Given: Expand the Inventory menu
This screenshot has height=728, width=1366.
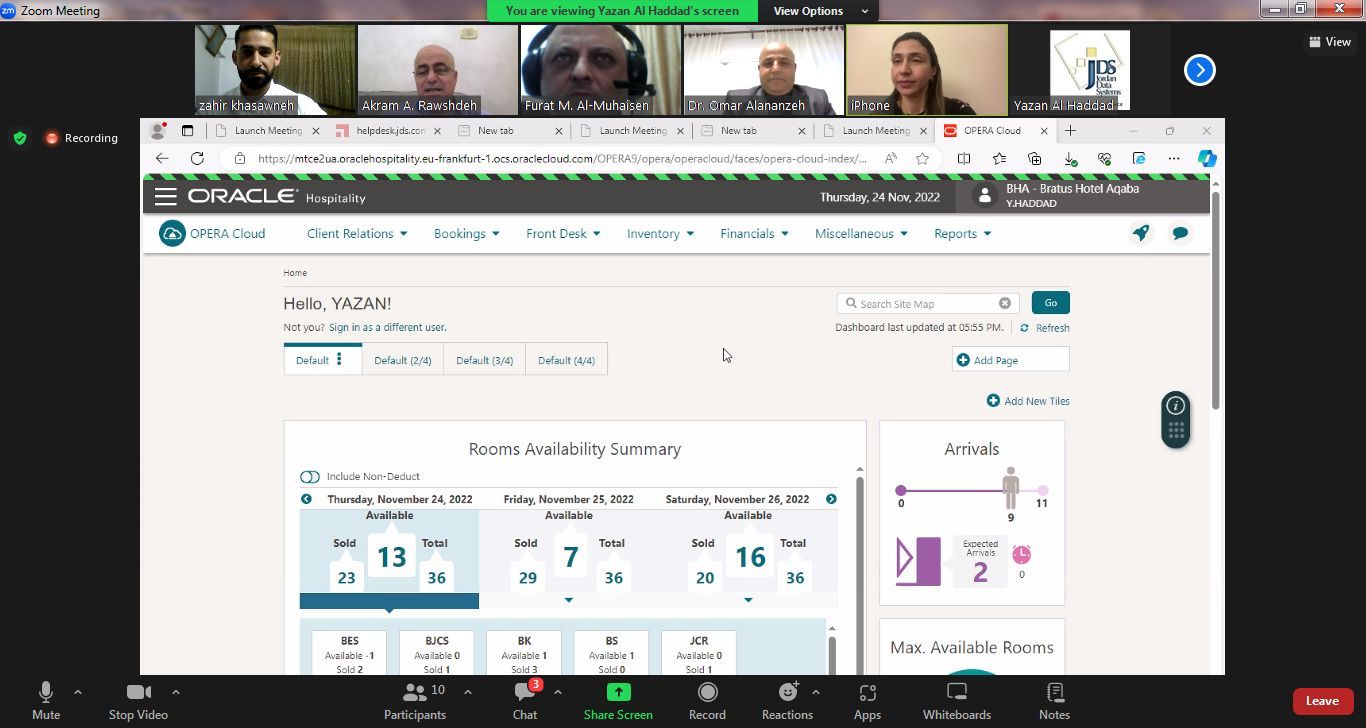Looking at the screenshot, I should [660, 234].
